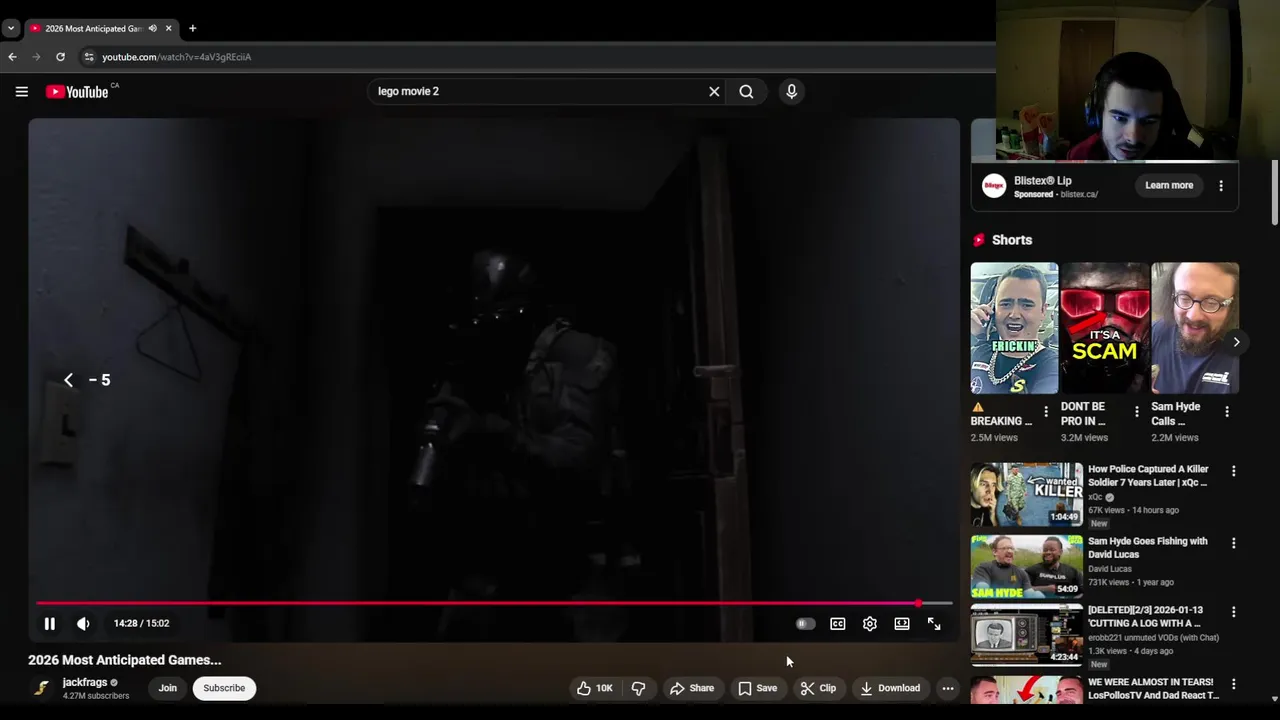1280x720 pixels.
Task: Click the xQc channel name
Action: 1095,497
